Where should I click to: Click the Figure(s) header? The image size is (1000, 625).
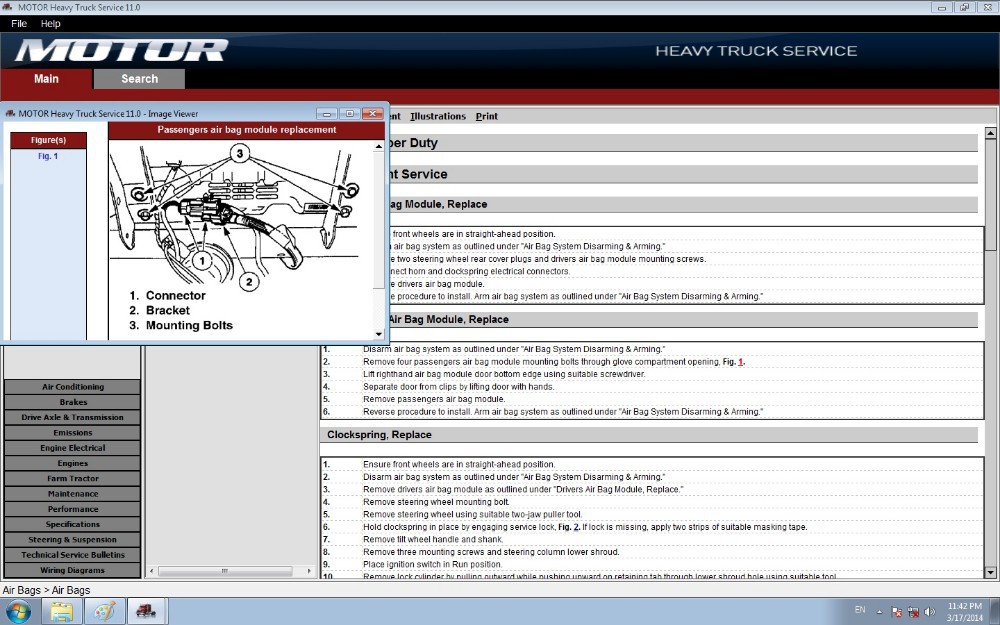[x=48, y=140]
